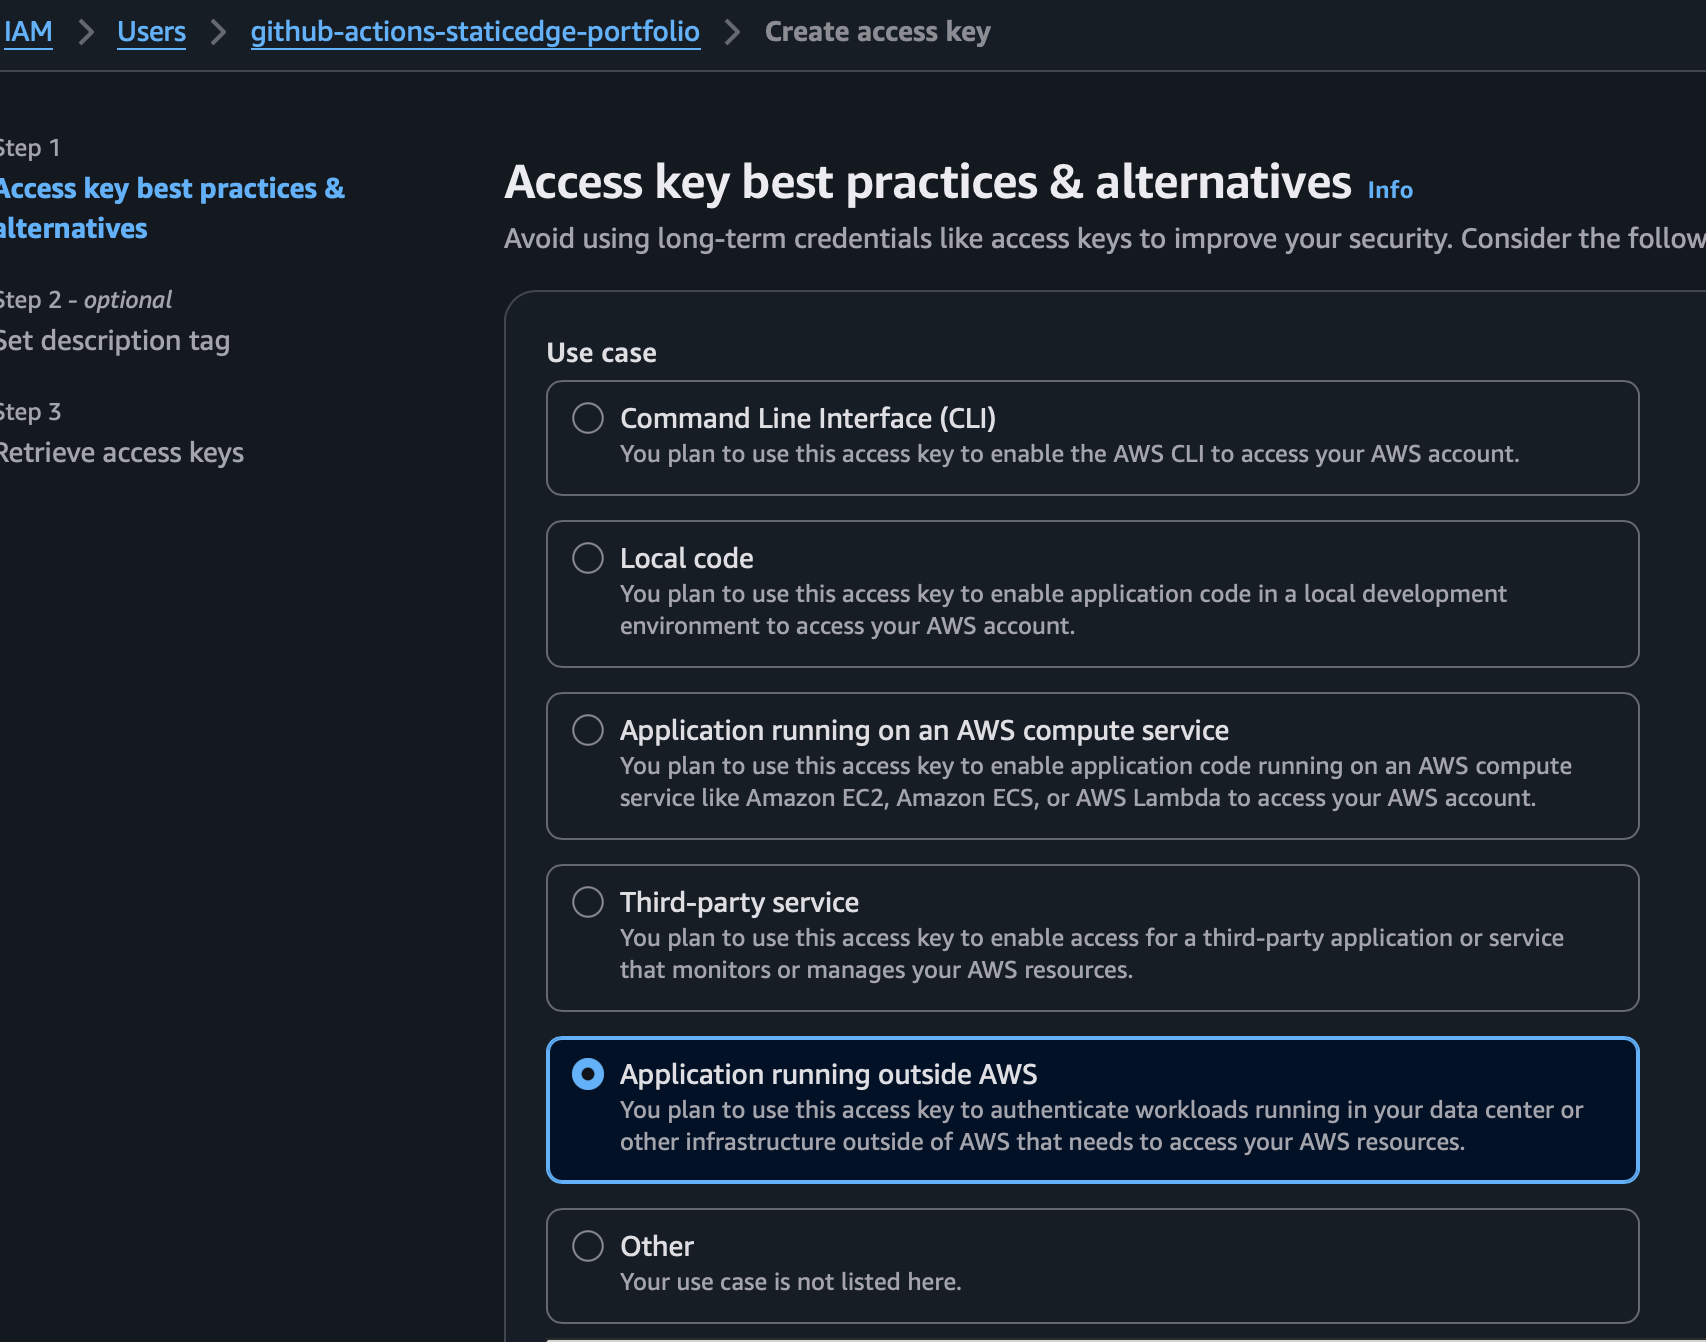1706x1342 pixels.
Task: Pick the Third-party service radio button
Action: [588, 902]
